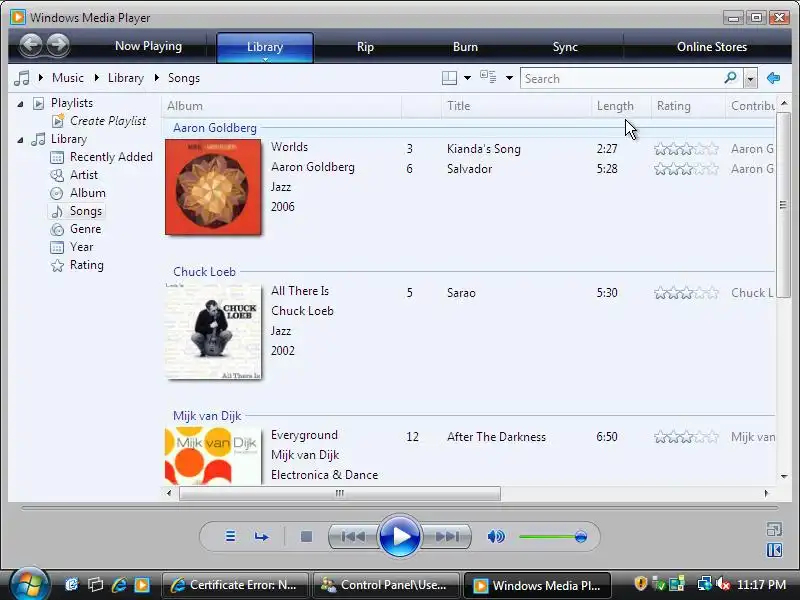Switch to compact mode icon
Viewport: 800px width, 600px height.
[774, 550]
